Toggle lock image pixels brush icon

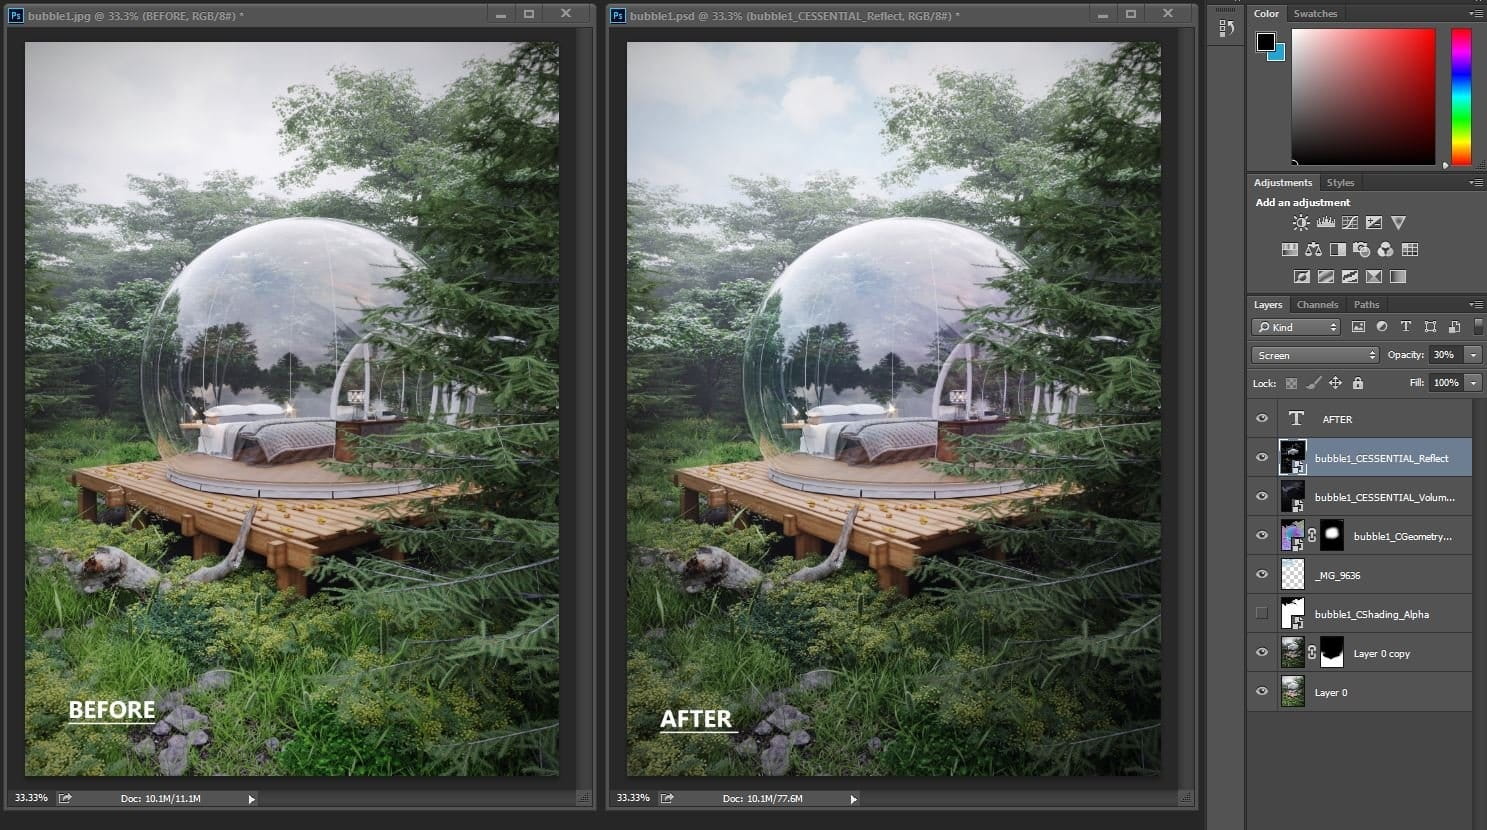pos(1314,383)
